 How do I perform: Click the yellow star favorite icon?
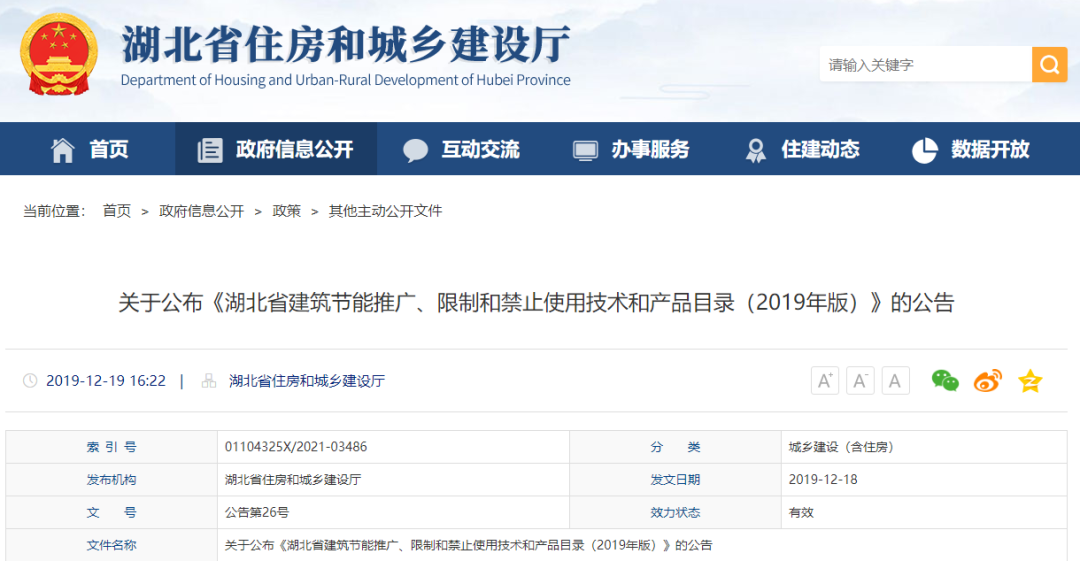(1030, 381)
